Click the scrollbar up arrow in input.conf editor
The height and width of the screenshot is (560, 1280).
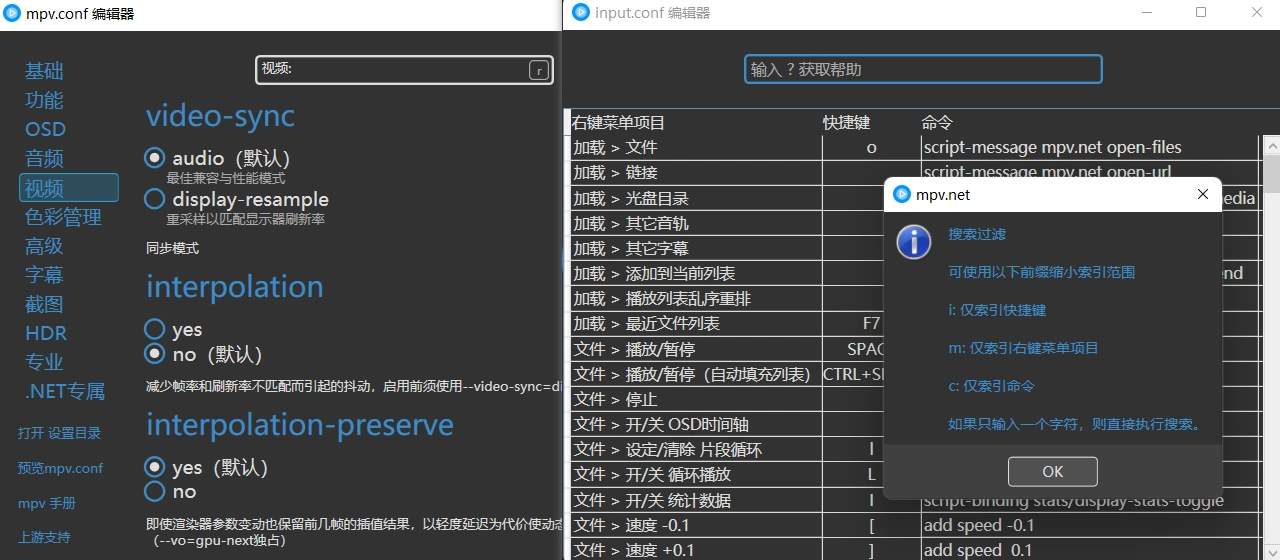[1271, 145]
